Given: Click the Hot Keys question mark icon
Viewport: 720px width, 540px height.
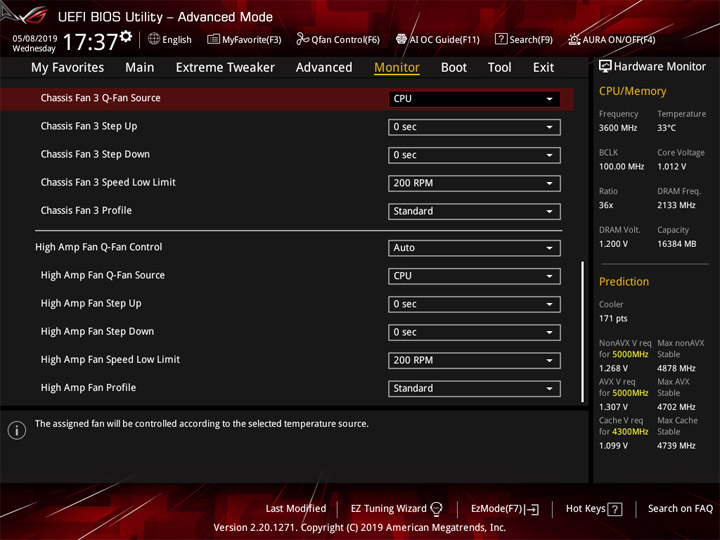Looking at the screenshot, I should [x=615, y=509].
